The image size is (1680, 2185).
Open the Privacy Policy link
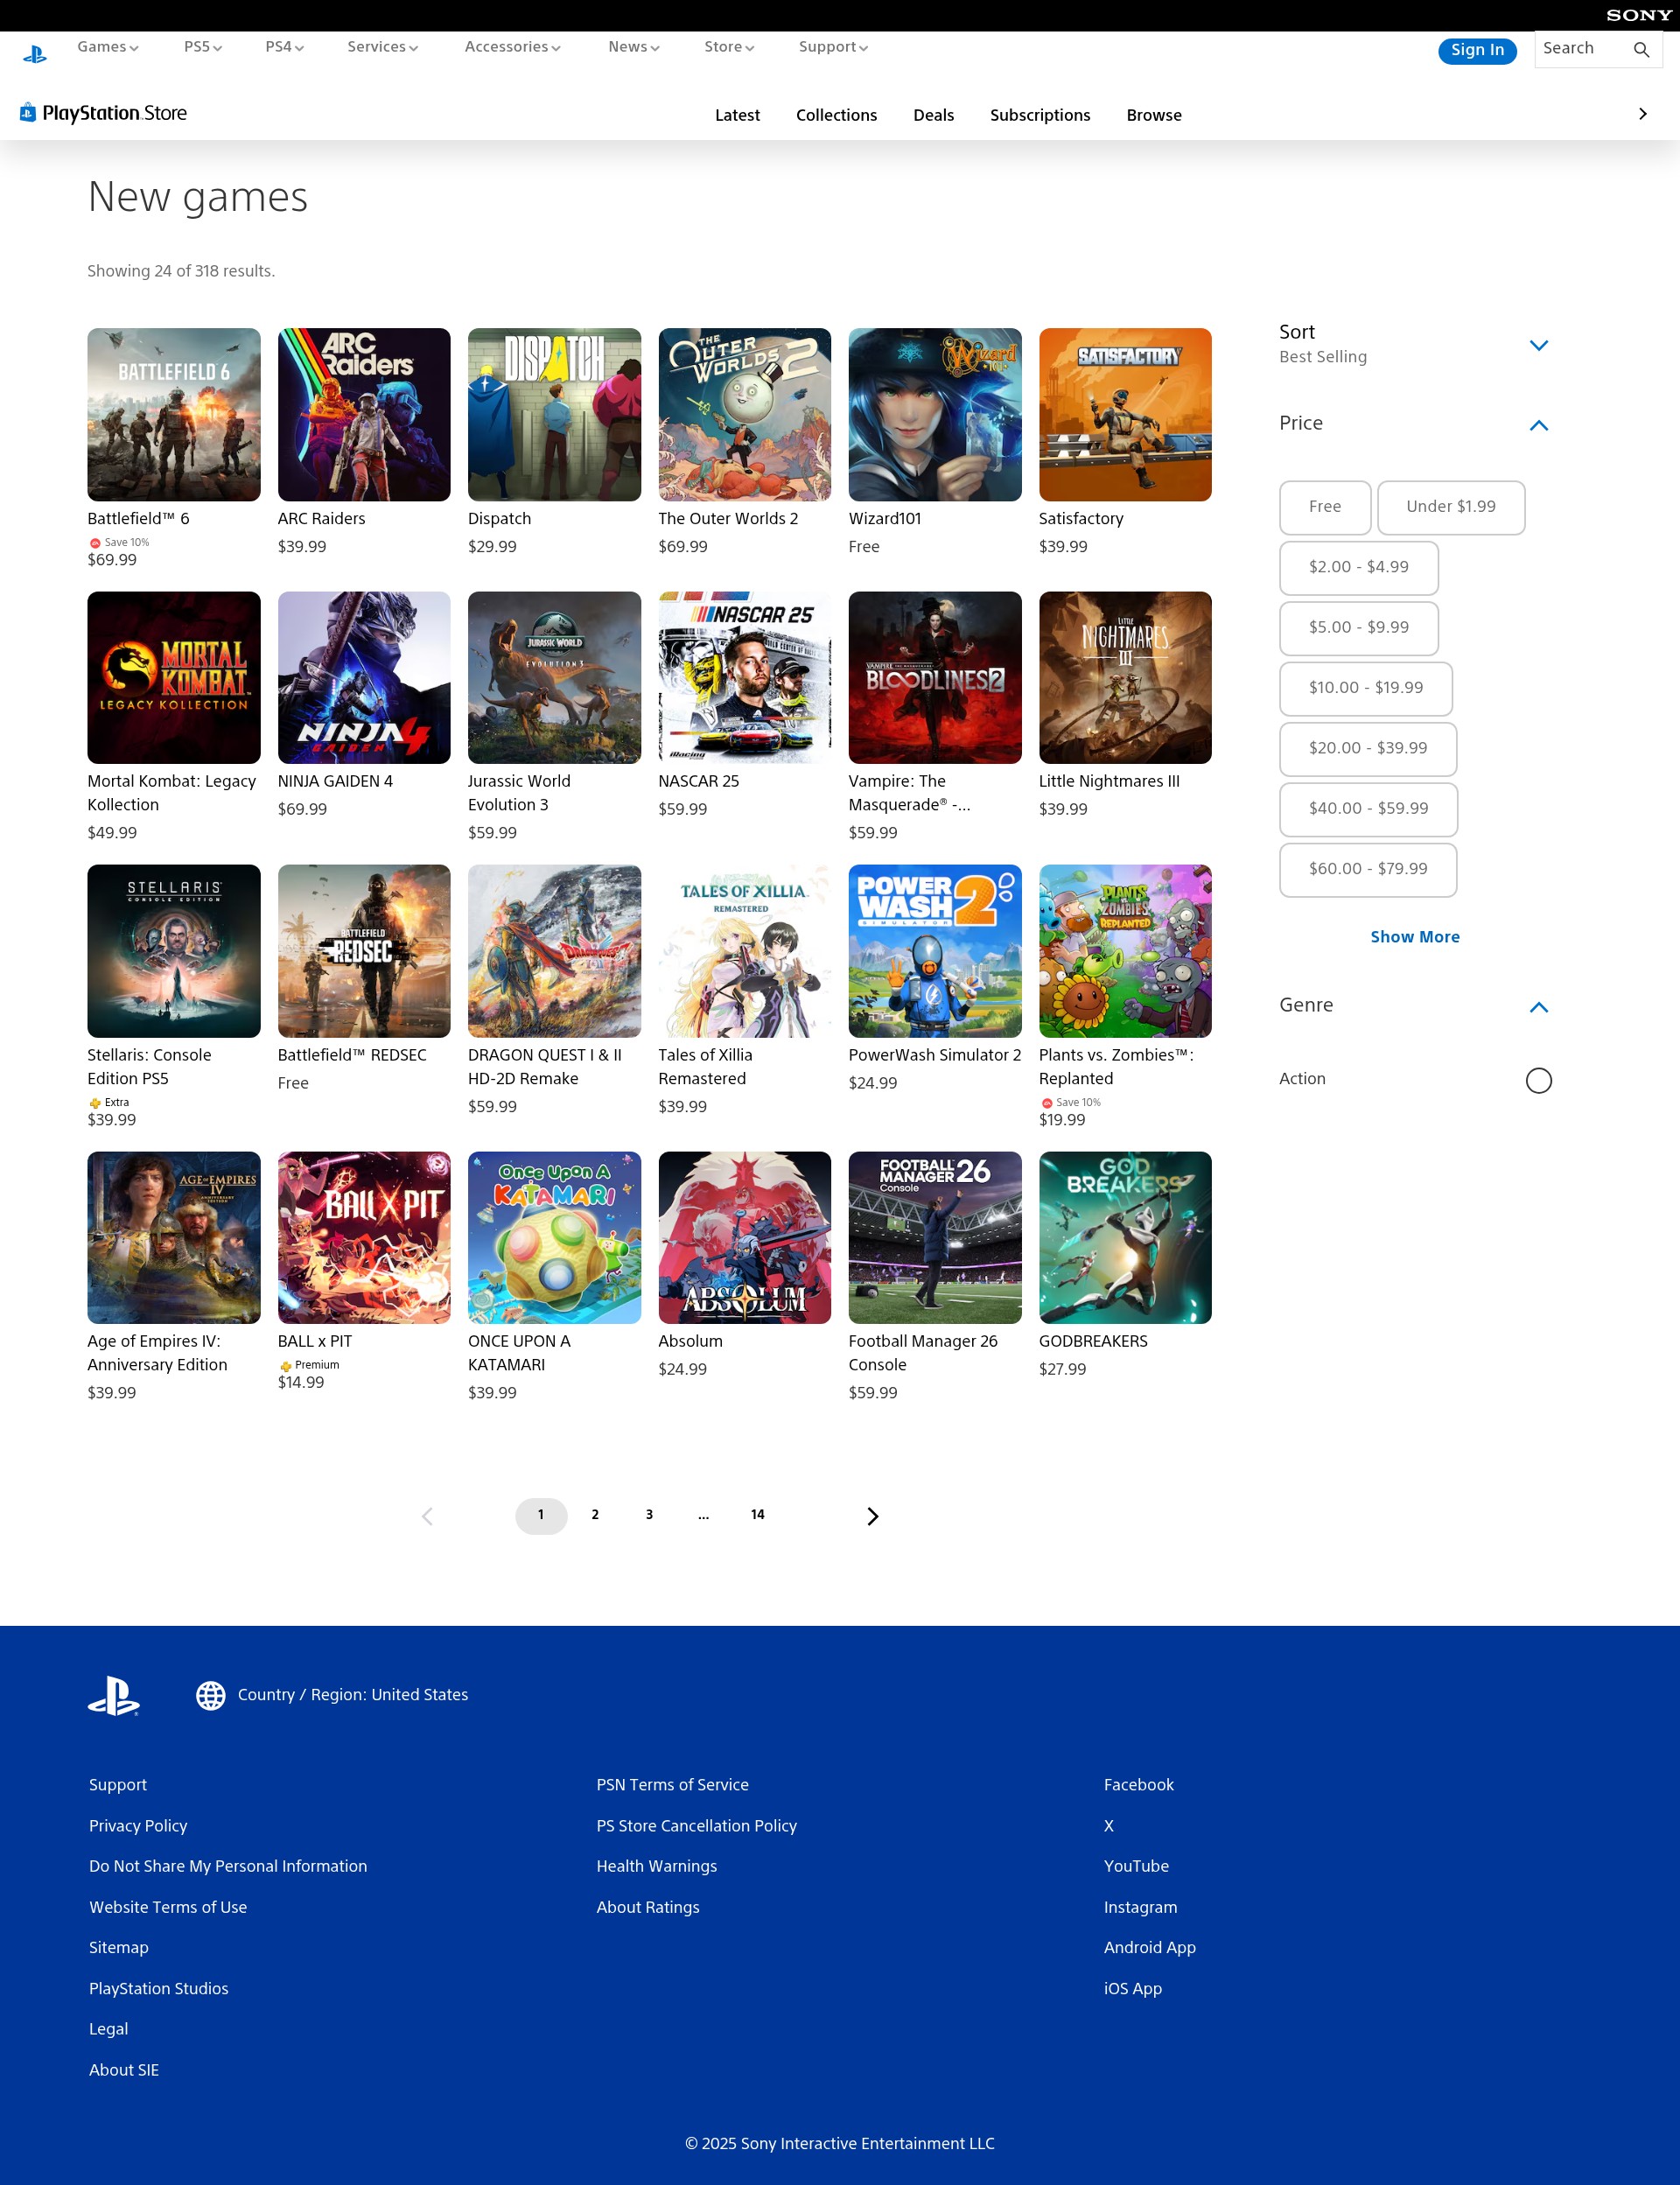[x=138, y=1826]
